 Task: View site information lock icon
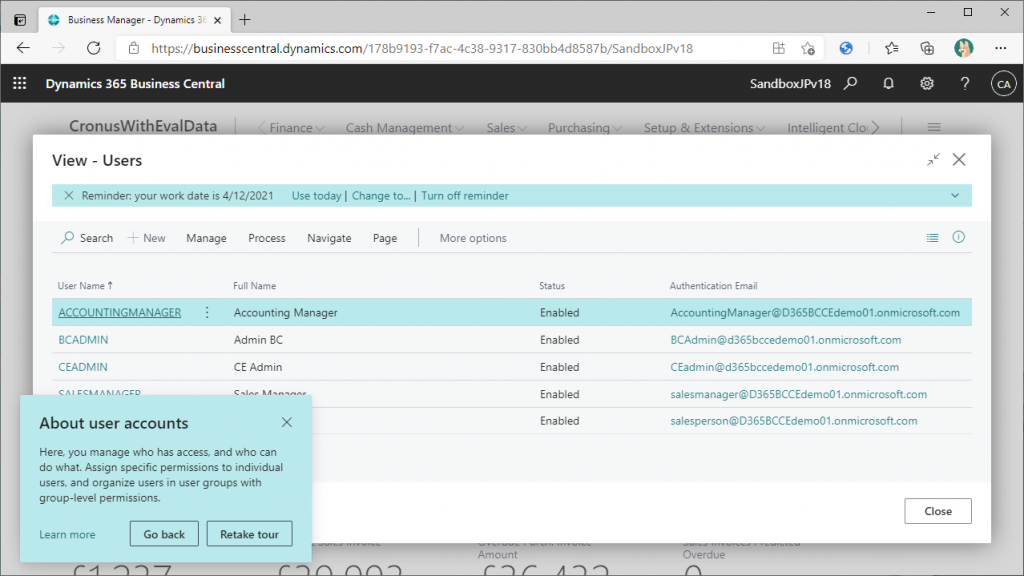click(134, 48)
